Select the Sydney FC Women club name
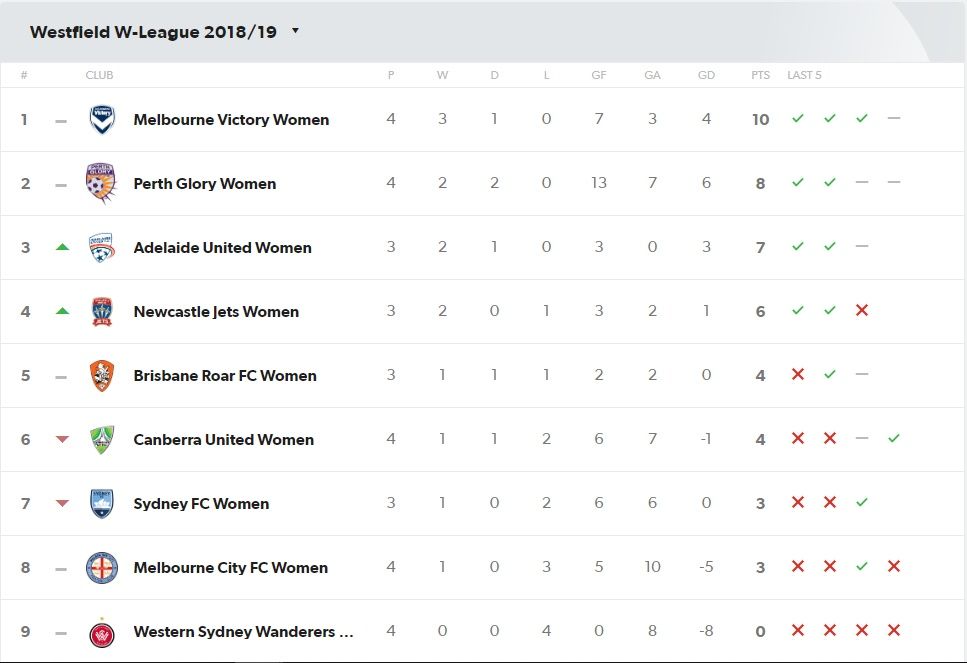 201,504
